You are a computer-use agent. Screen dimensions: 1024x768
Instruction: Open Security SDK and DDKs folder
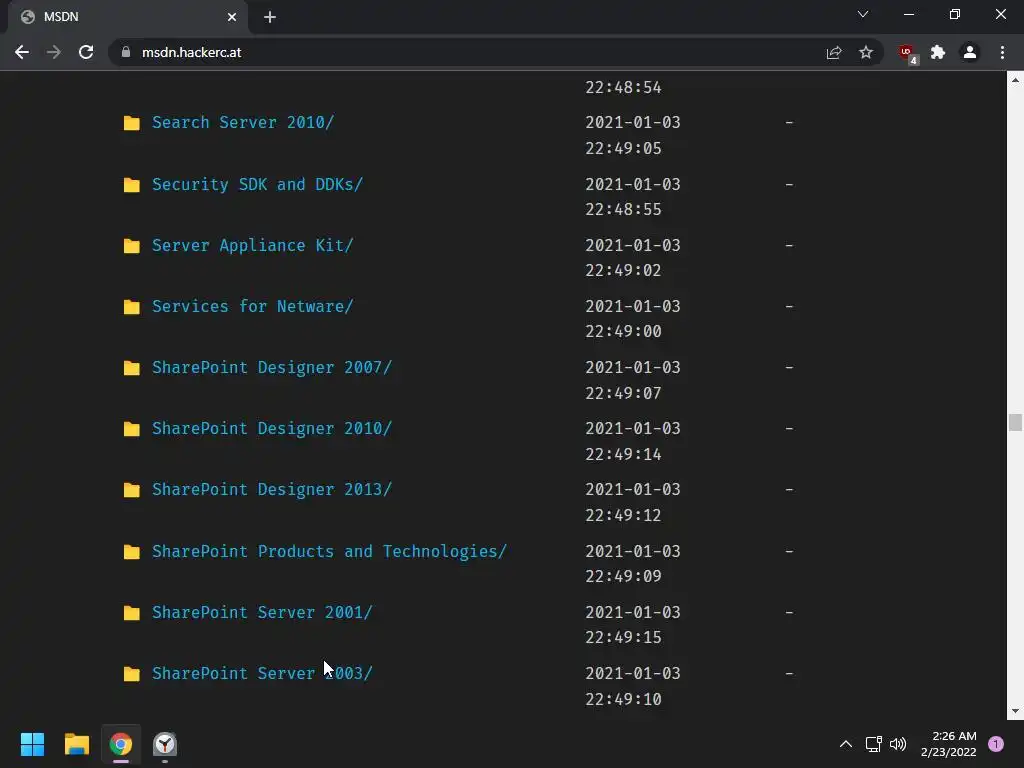pos(257,184)
